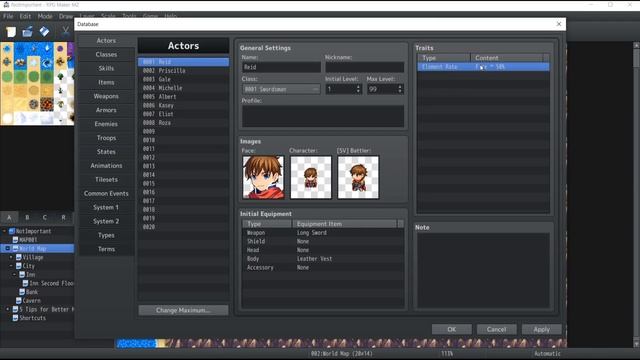Switch to the Tilesets database tab
The width and height of the screenshot is (640, 360).
pyautogui.click(x=106, y=179)
